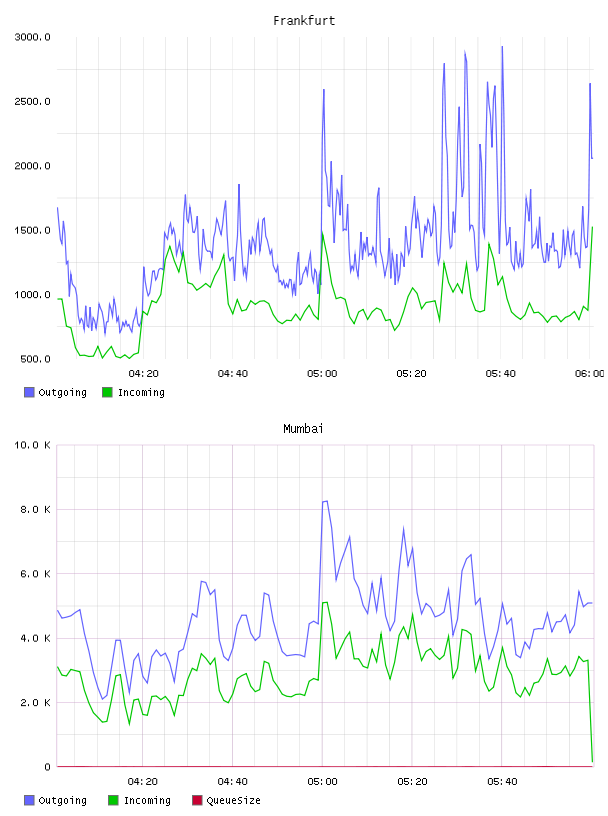Click the 10.0 K y-axis label on Mumbai
This screenshot has height=816, width=608.
click(32, 445)
